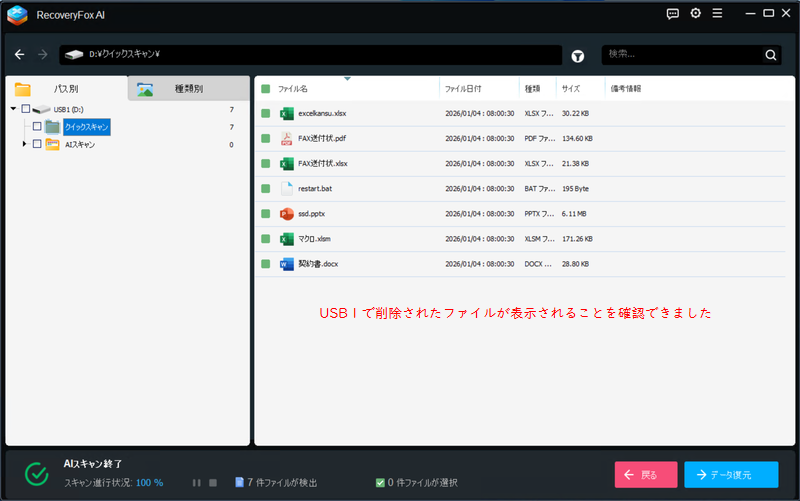Open the feedback chat icon
The image size is (800, 501).
[x=672, y=14]
